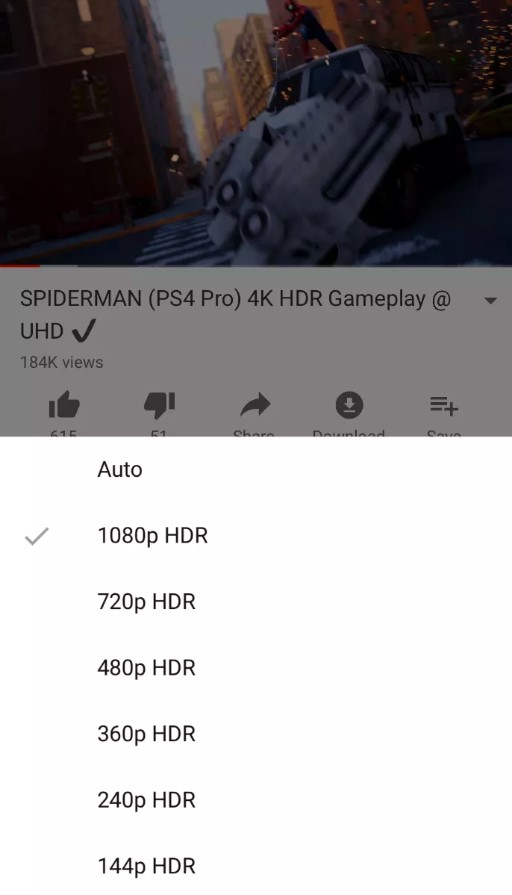This screenshot has height=895, width=512.
Task: Tap the 615 like count
Action: pos(63,433)
